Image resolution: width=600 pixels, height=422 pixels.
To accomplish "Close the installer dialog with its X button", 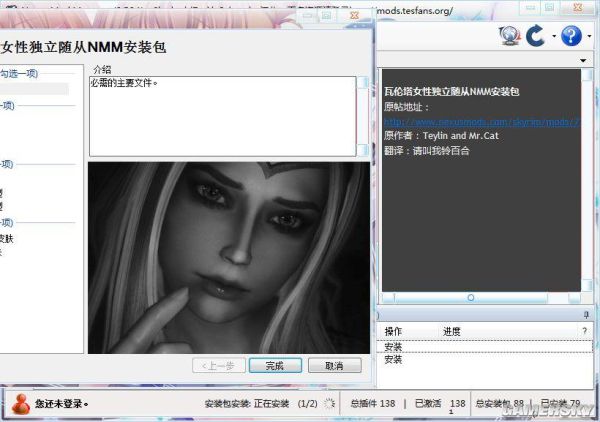I will coord(355,15).
